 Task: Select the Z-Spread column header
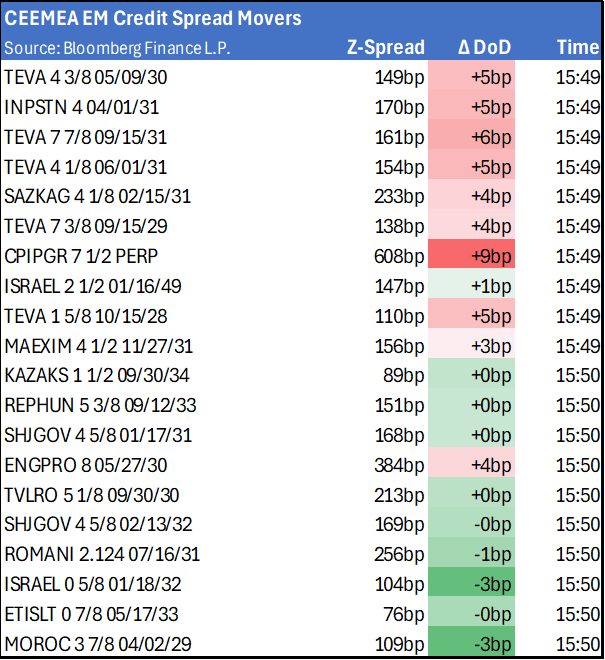pyautogui.click(x=385, y=47)
